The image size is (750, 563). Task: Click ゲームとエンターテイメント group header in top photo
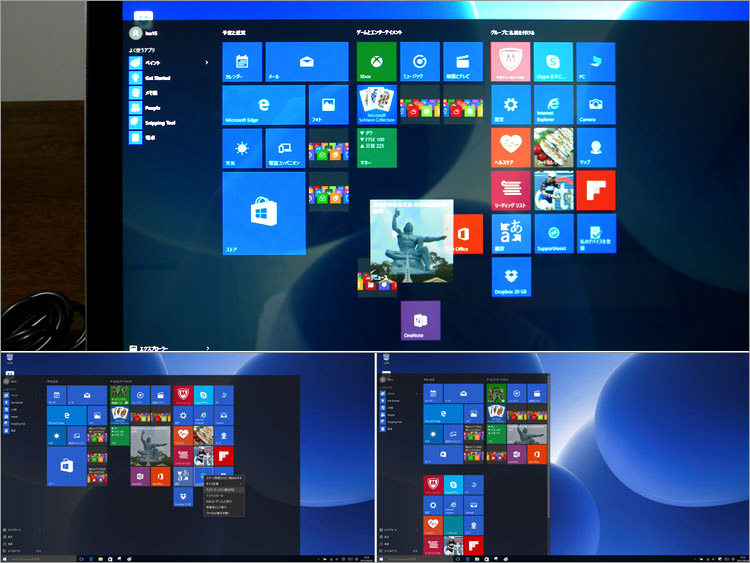[379, 33]
